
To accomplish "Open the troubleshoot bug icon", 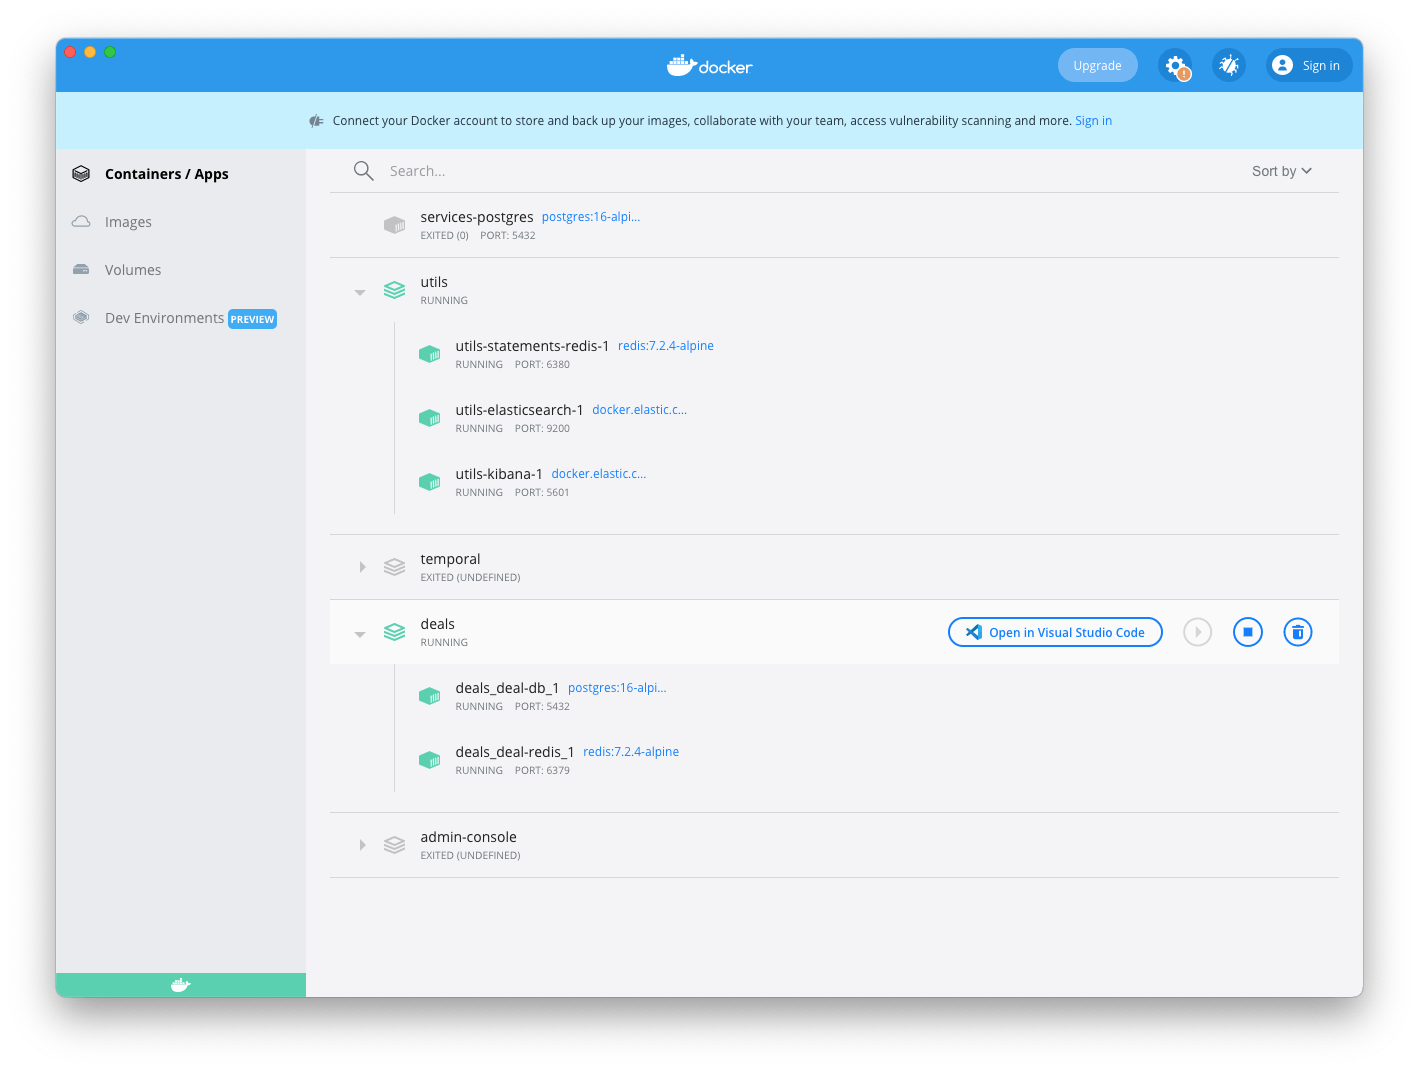I will click(x=1229, y=66).
